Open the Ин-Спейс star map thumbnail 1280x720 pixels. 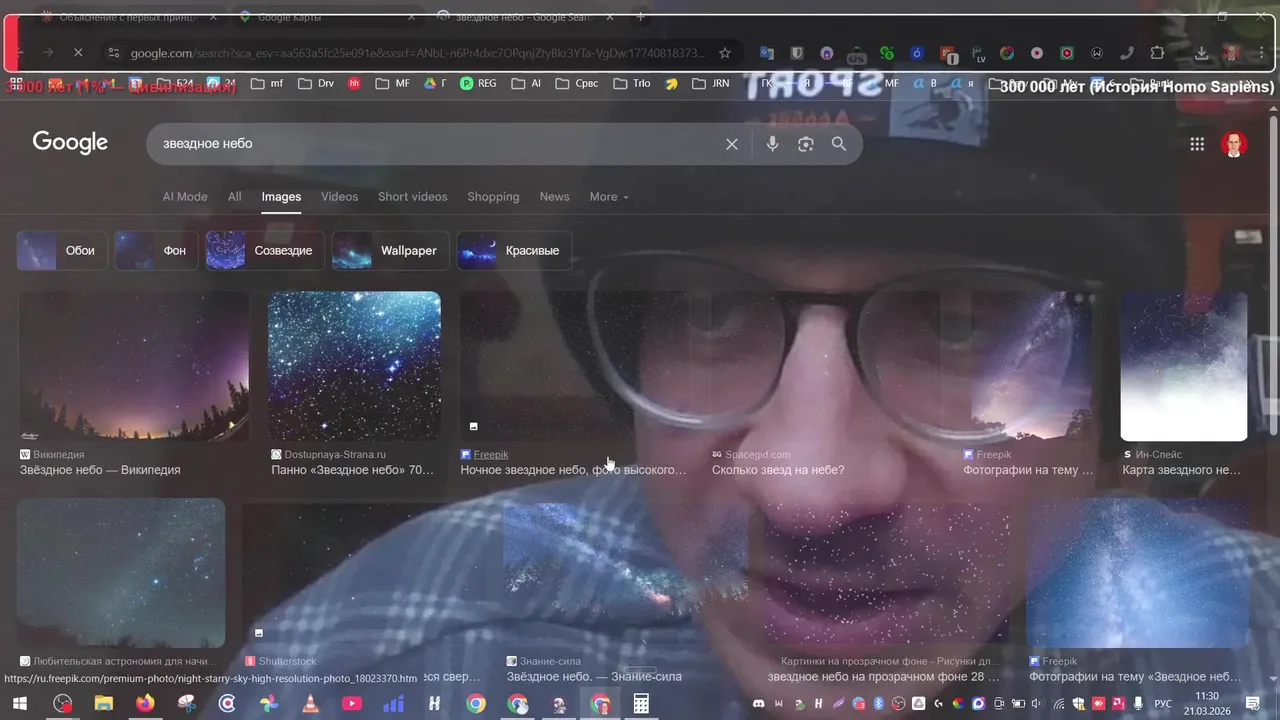(x=1184, y=366)
